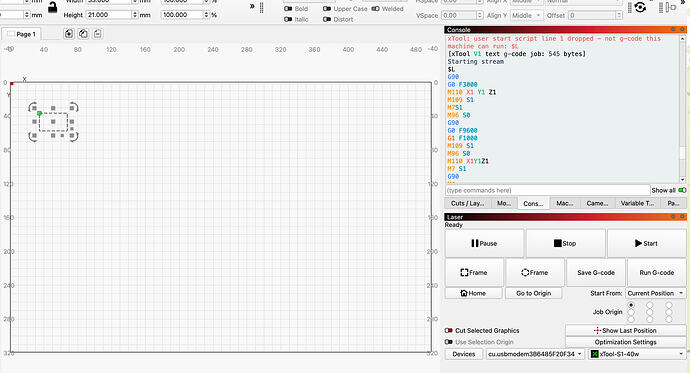The width and height of the screenshot is (690, 373).
Task: Click Go to Origin button
Action: (x=533, y=293)
